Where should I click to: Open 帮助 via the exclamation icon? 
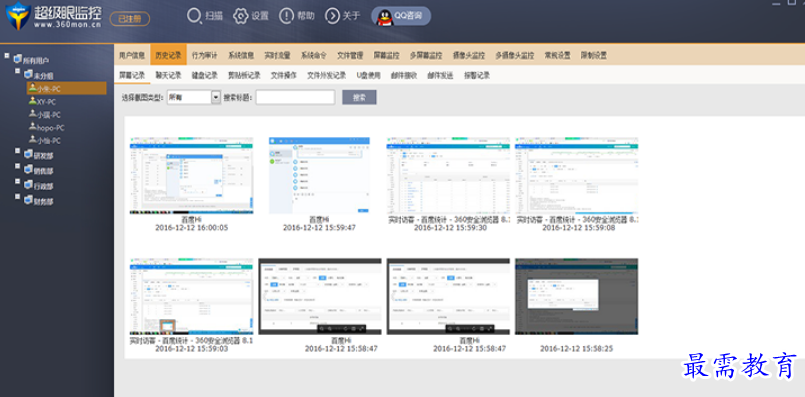(286, 16)
